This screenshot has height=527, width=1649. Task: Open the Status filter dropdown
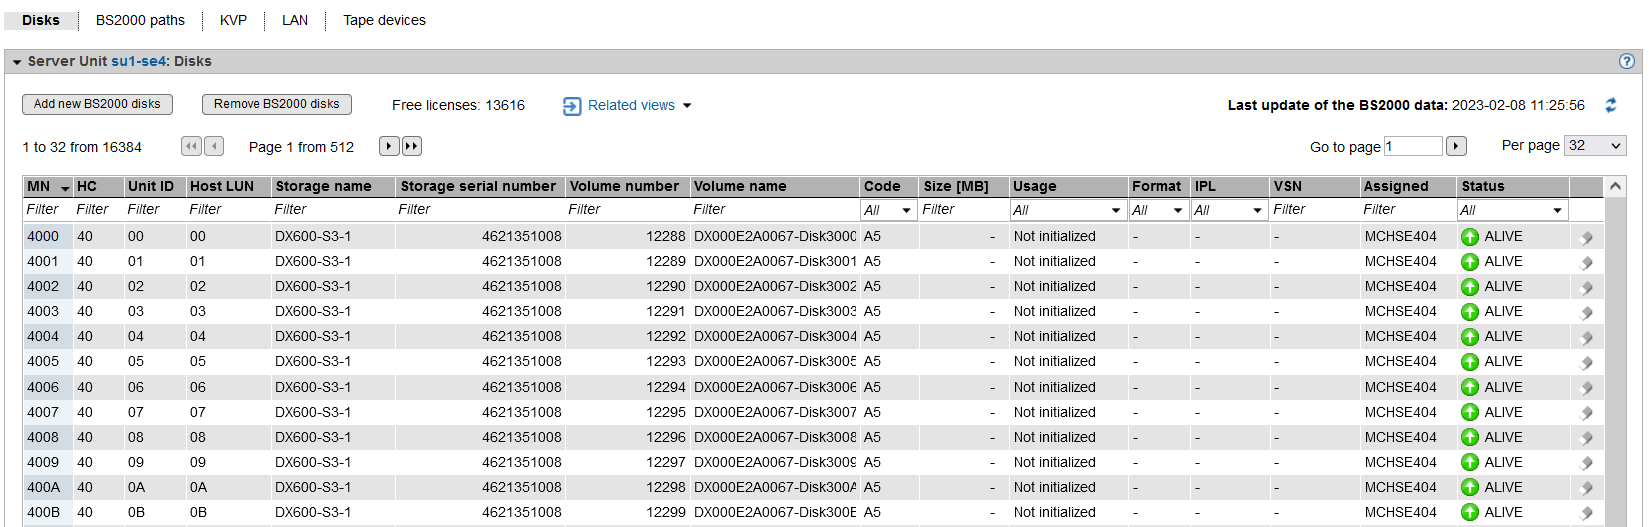(x=1511, y=210)
